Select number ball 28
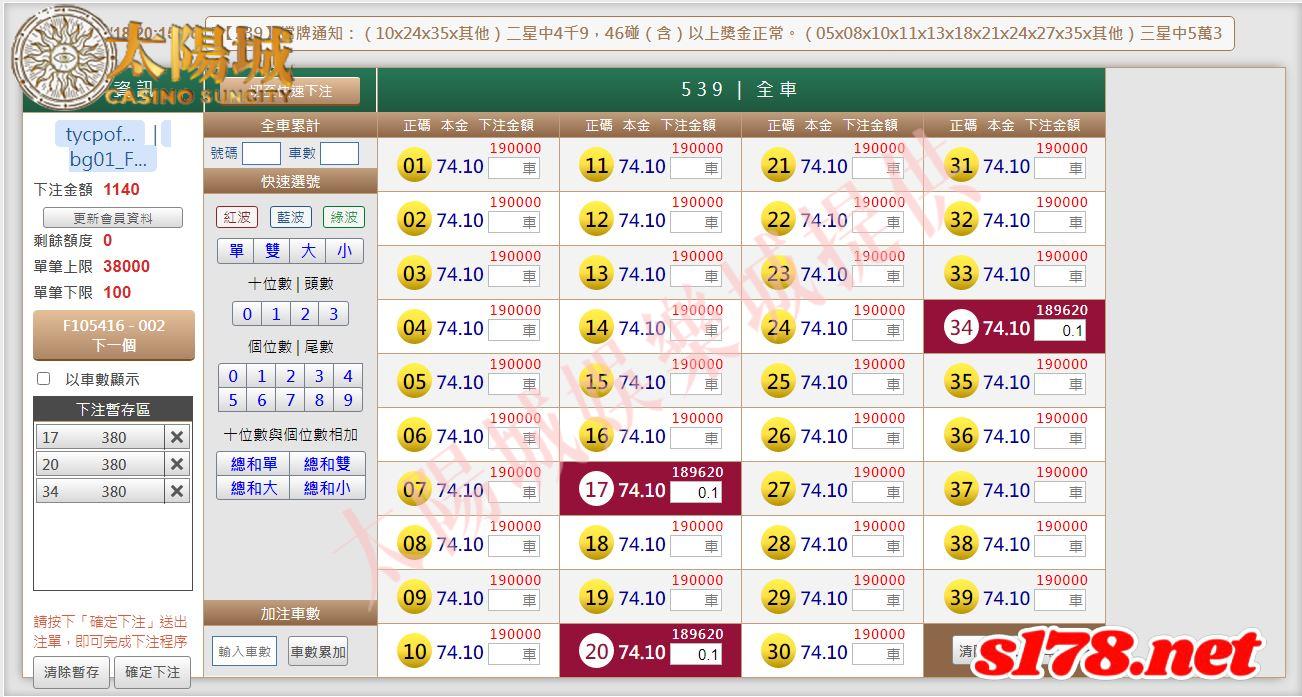Viewport: 1302px width, 697px height. click(778, 544)
